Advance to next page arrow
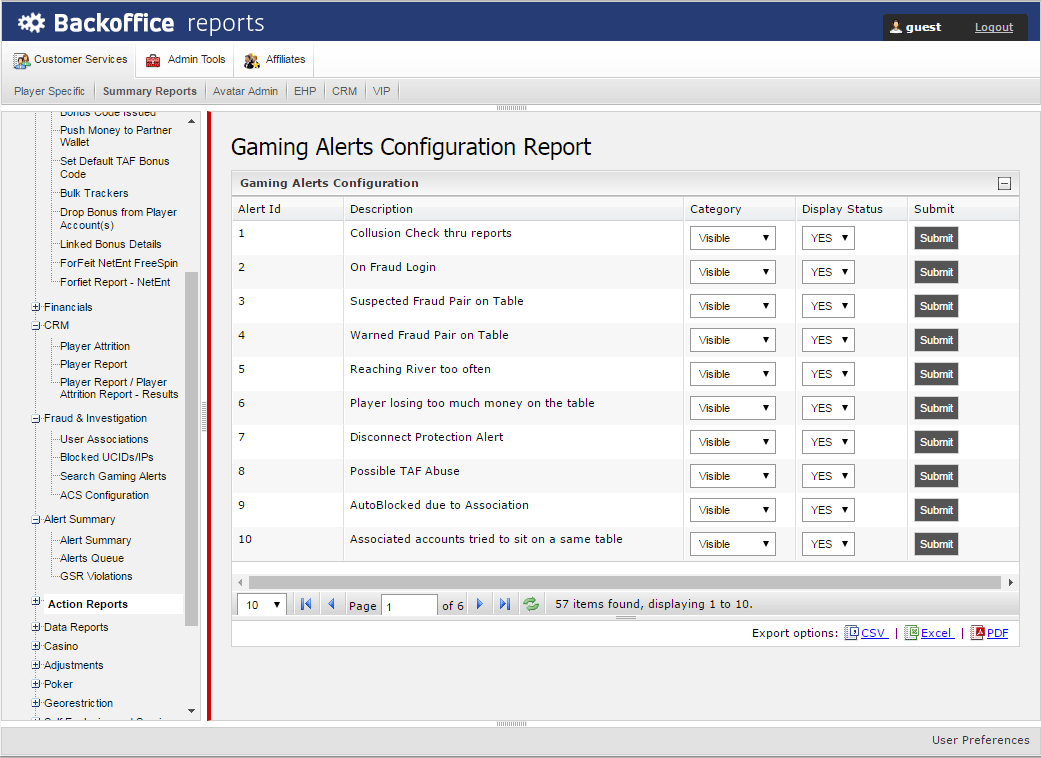 [x=480, y=604]
